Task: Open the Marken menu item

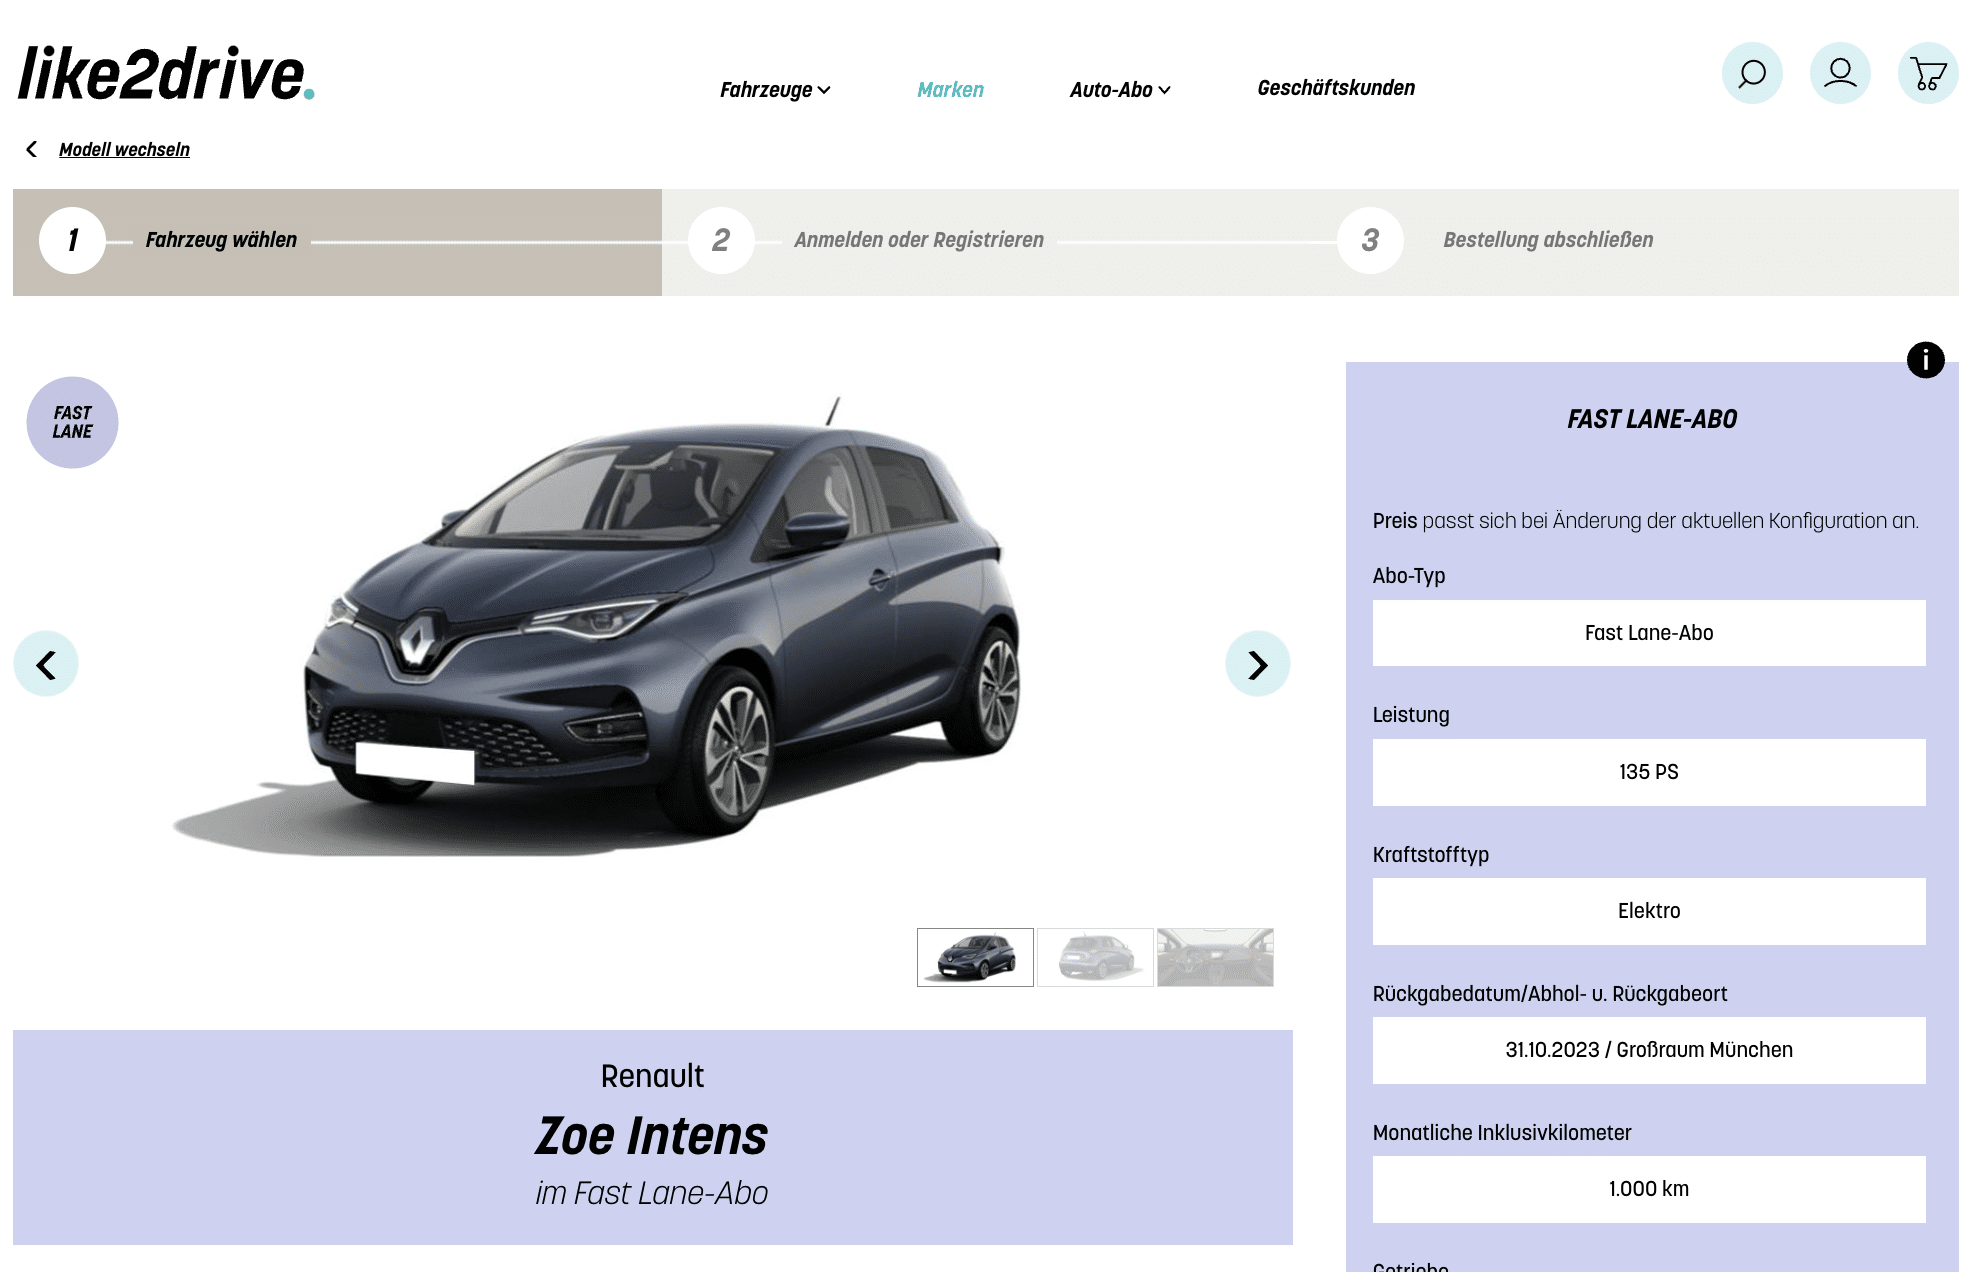Action: (x=950, y=89)
